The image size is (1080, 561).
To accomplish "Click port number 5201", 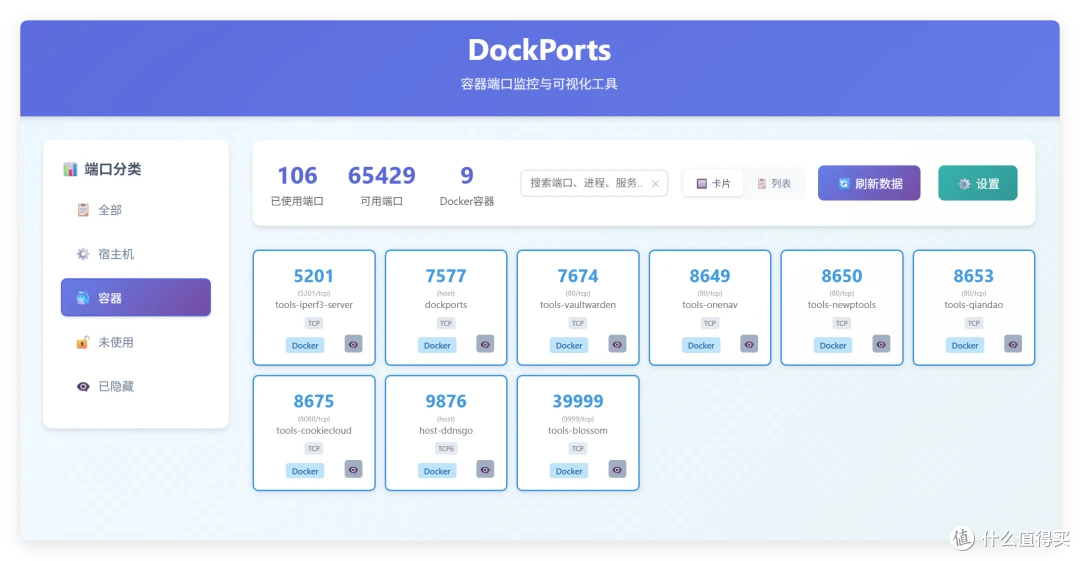I will coord(313,276).
